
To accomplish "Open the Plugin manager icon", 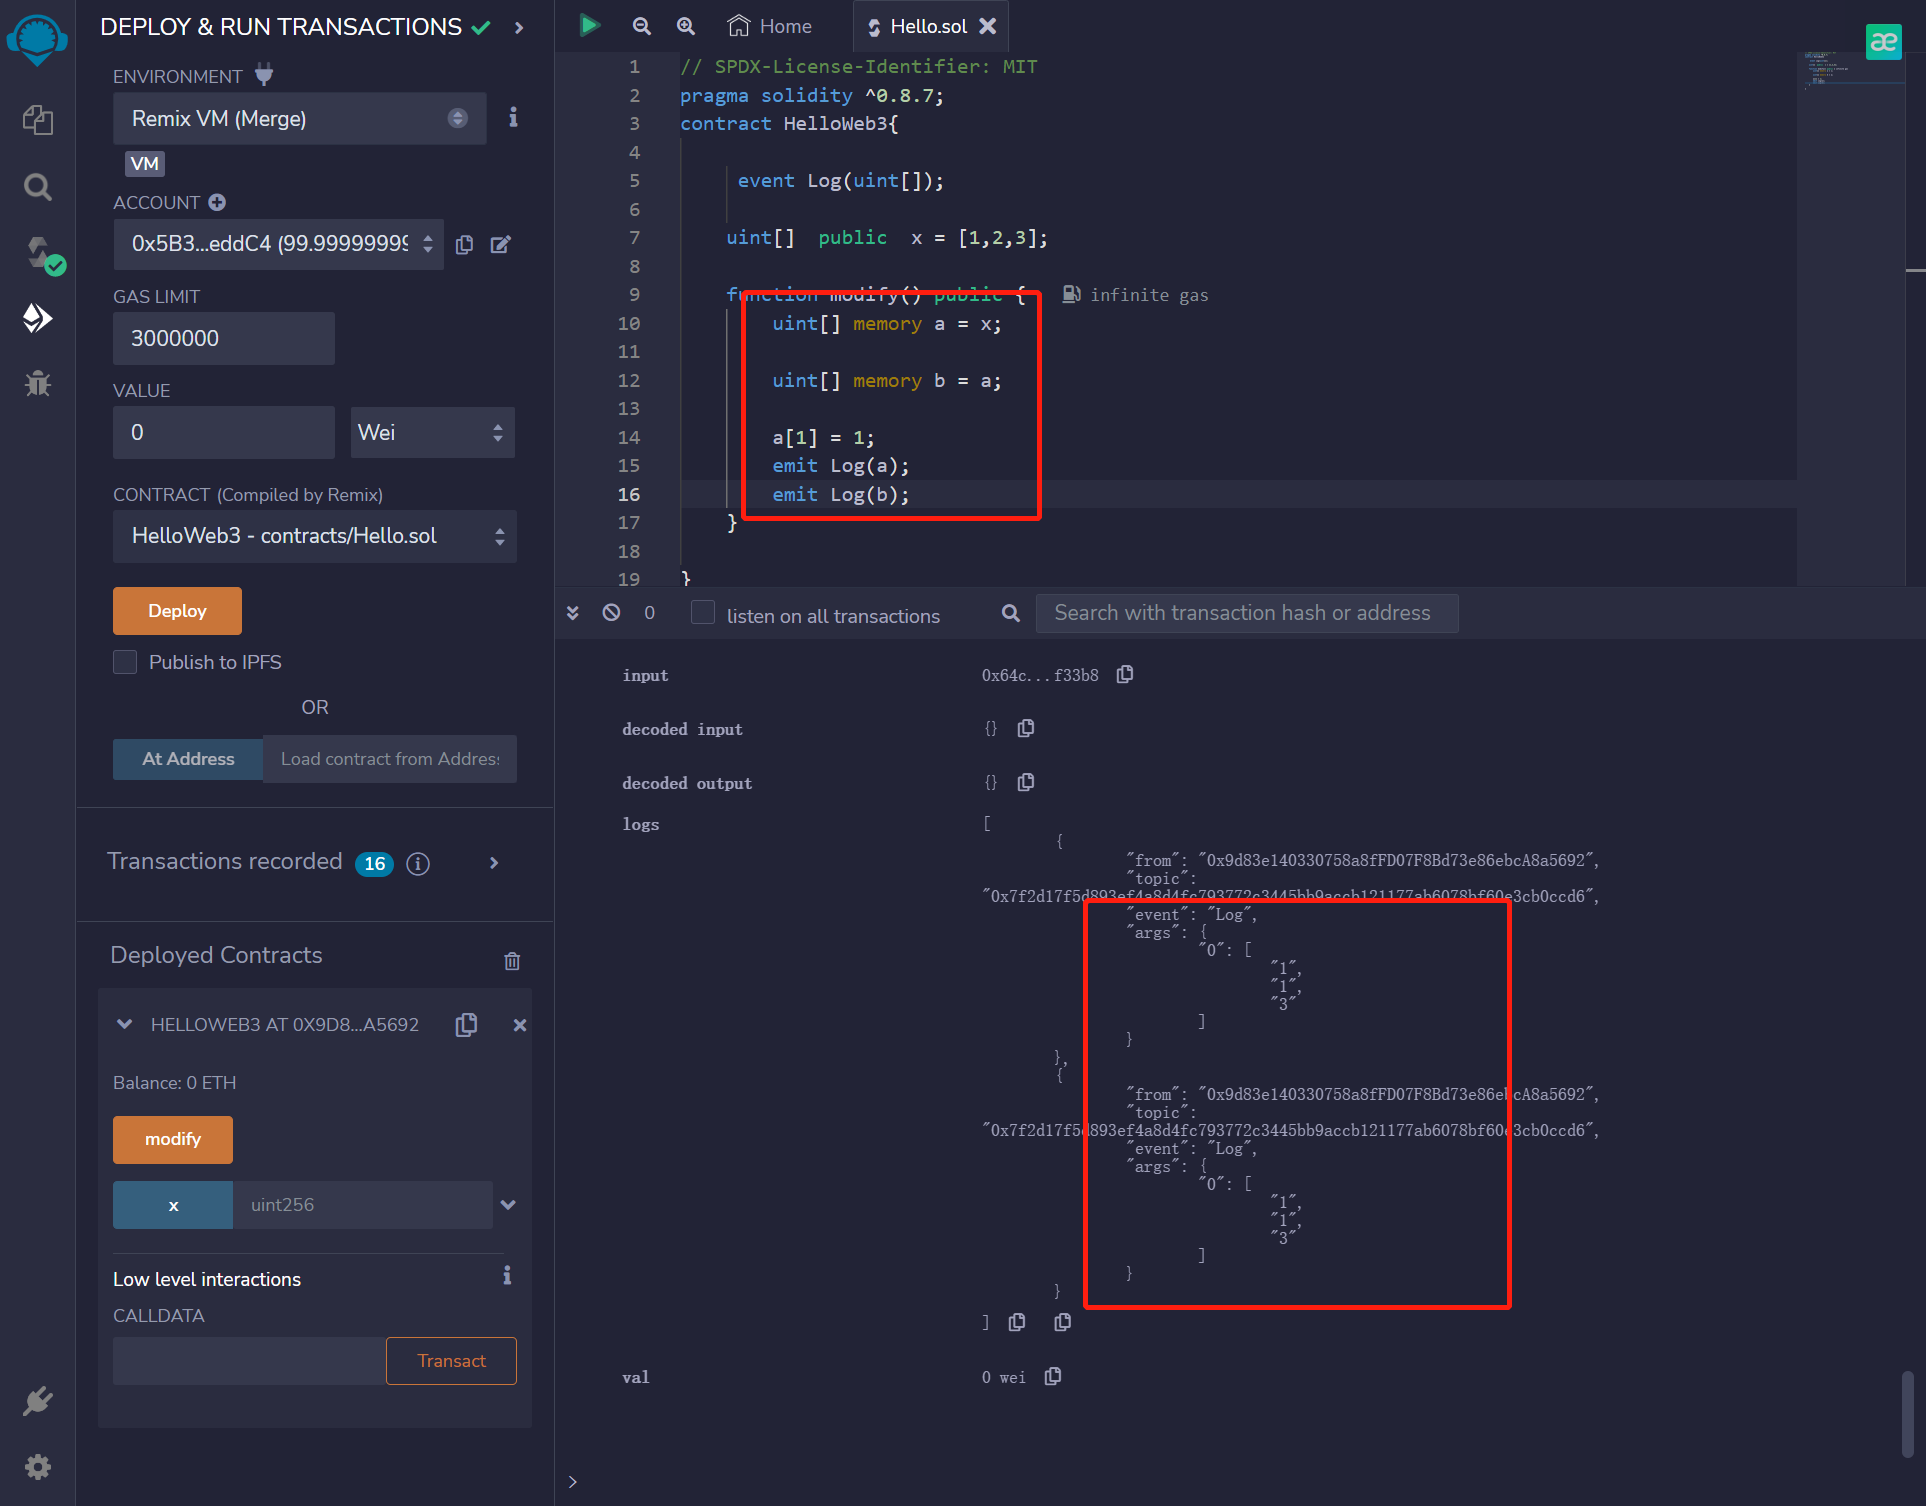I will coord(38,1400).
